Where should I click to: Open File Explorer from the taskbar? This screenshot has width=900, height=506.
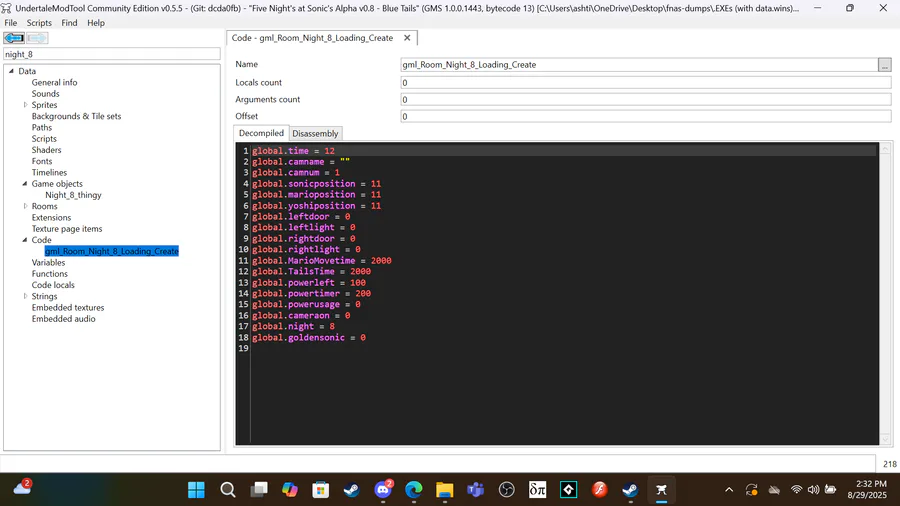444,489
